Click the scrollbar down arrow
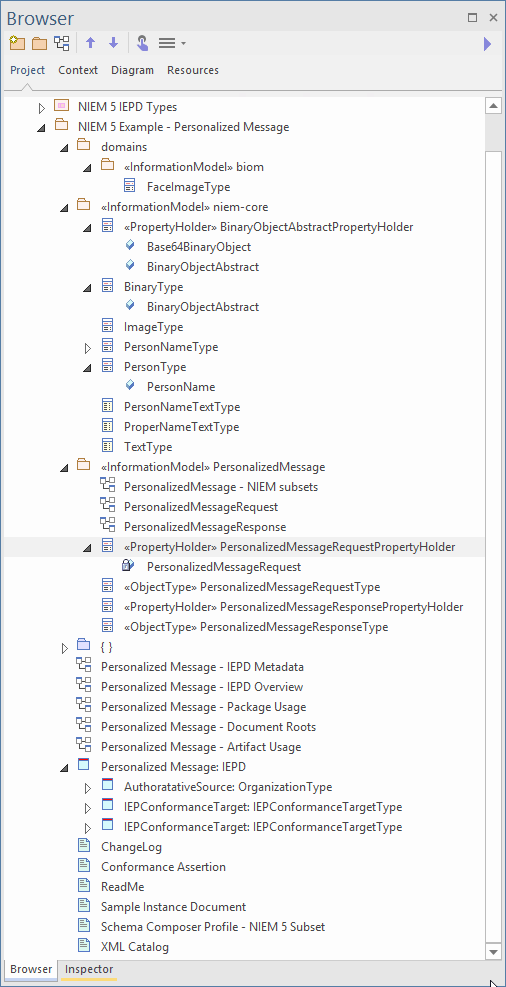506x987 pixels. pos(493,950)
